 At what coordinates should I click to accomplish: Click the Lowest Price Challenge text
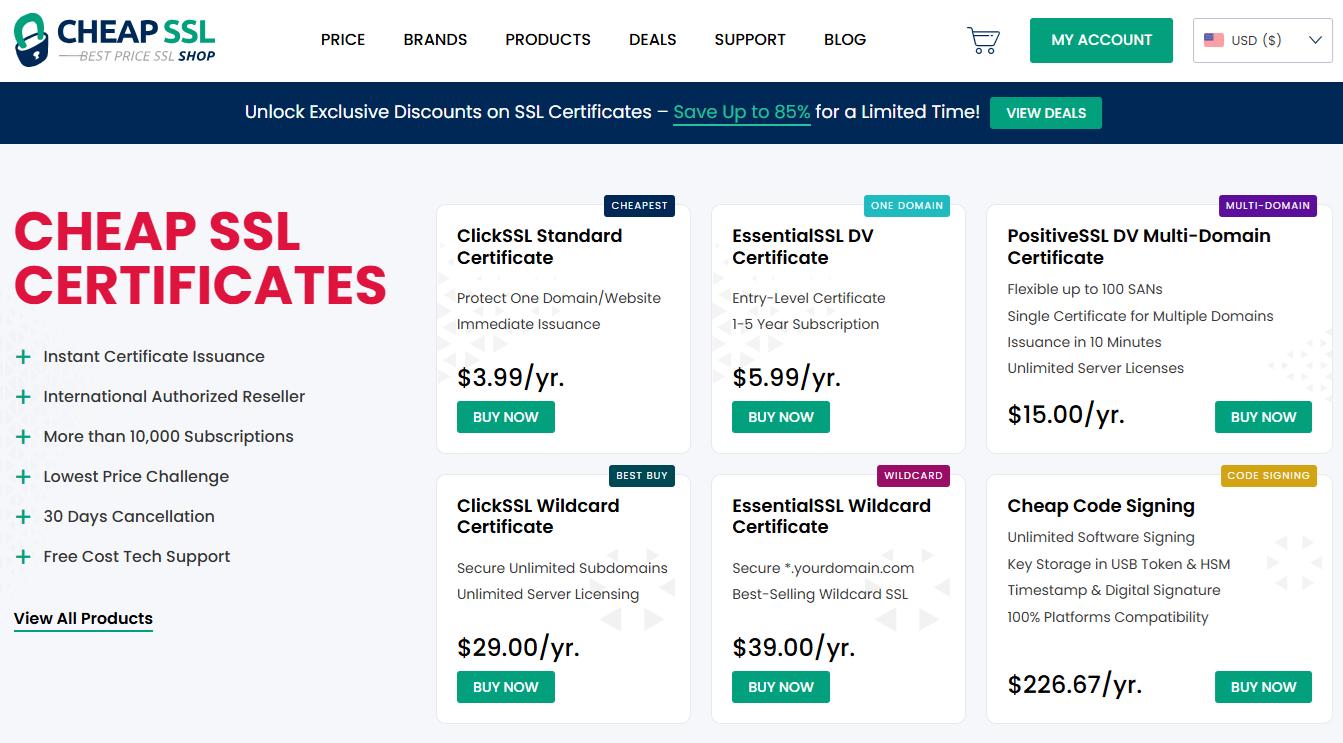136,477
